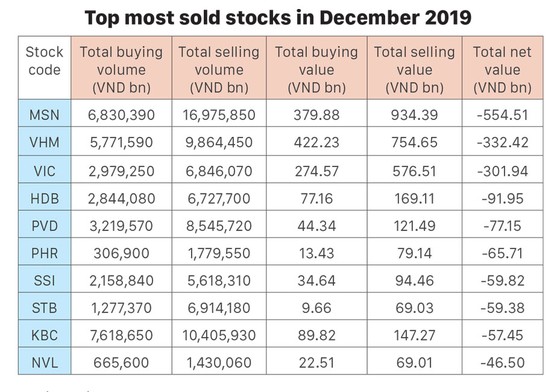
Task: Click the KBC stock code cell
Action: click(x=45, y=334)
